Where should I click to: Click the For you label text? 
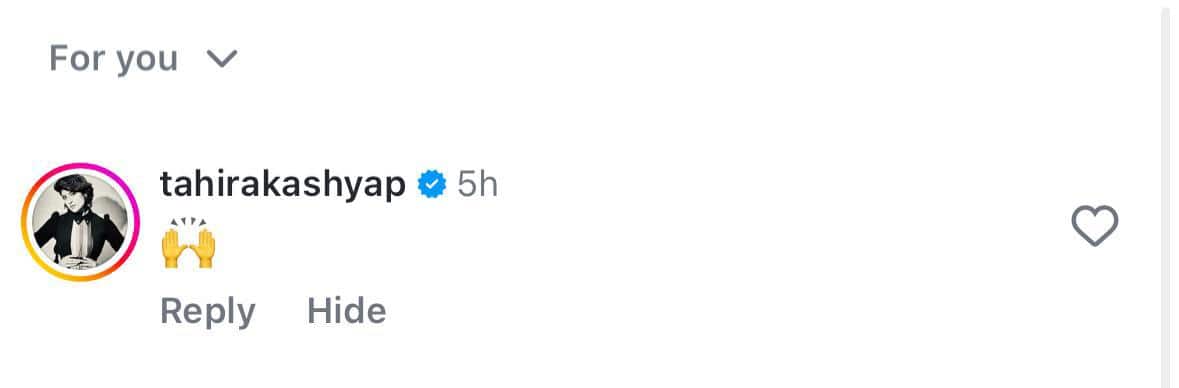(x=114, y=59)
